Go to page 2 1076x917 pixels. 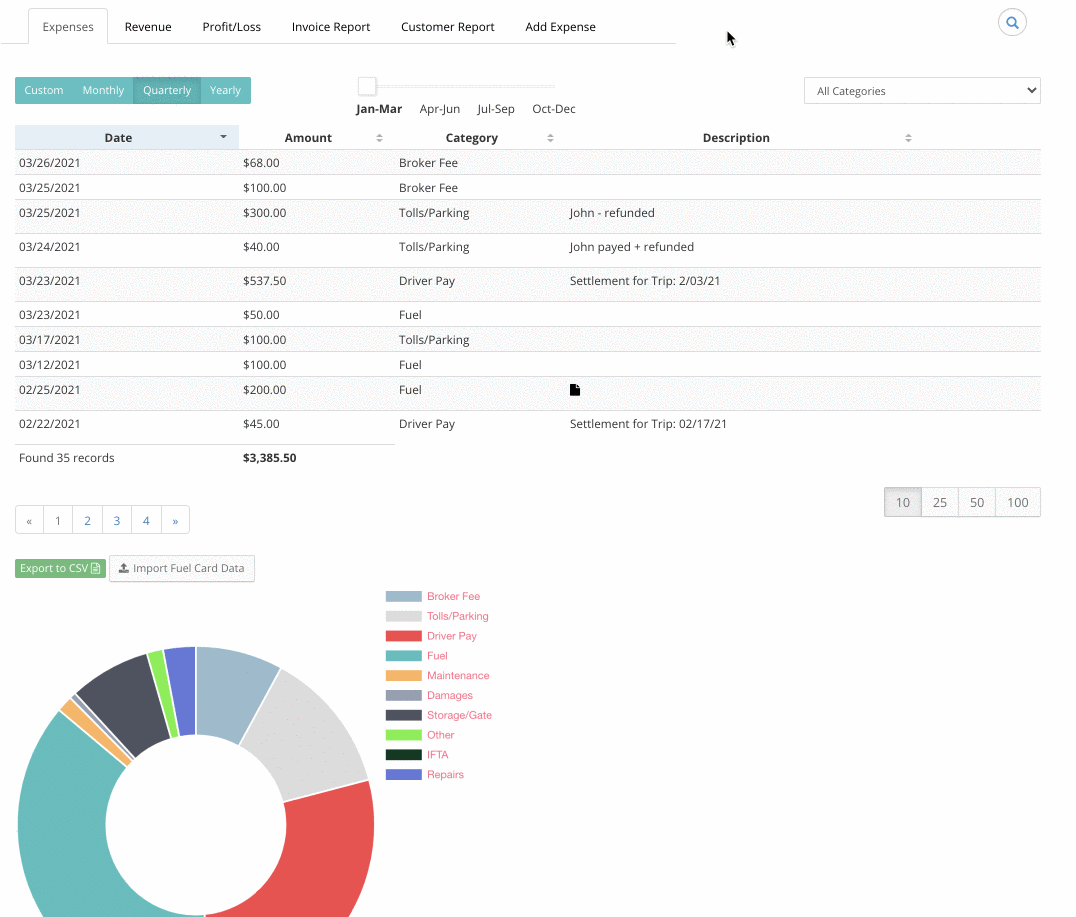[x=87, y=520]
